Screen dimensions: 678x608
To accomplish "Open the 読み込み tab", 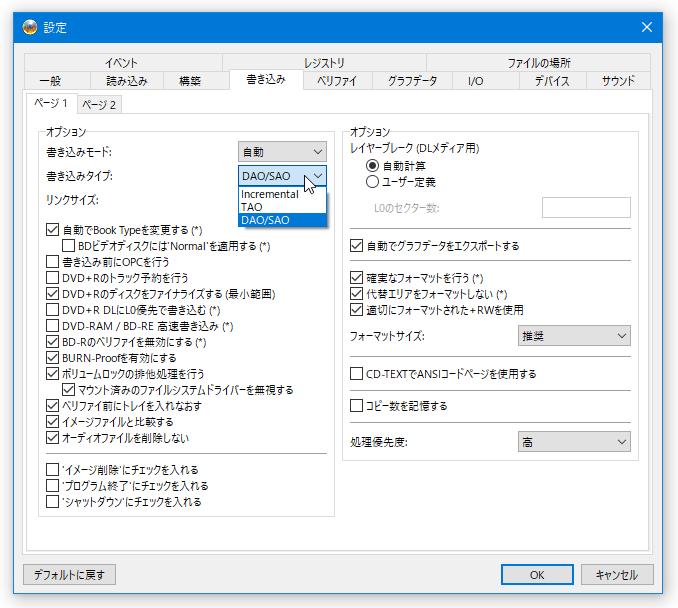I will pos(127,81).
